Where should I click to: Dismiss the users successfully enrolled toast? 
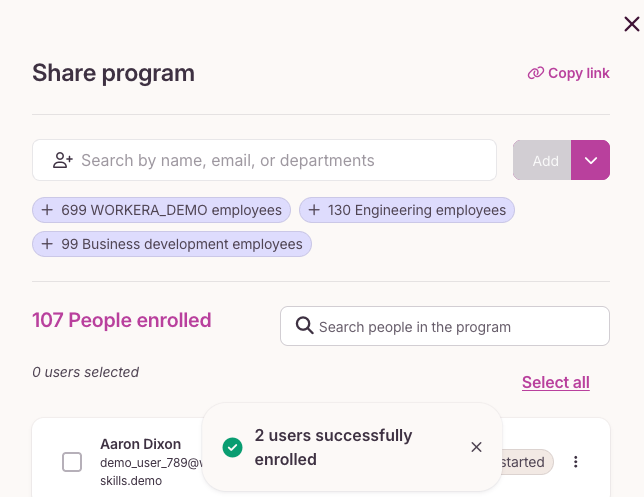(476, 447)
